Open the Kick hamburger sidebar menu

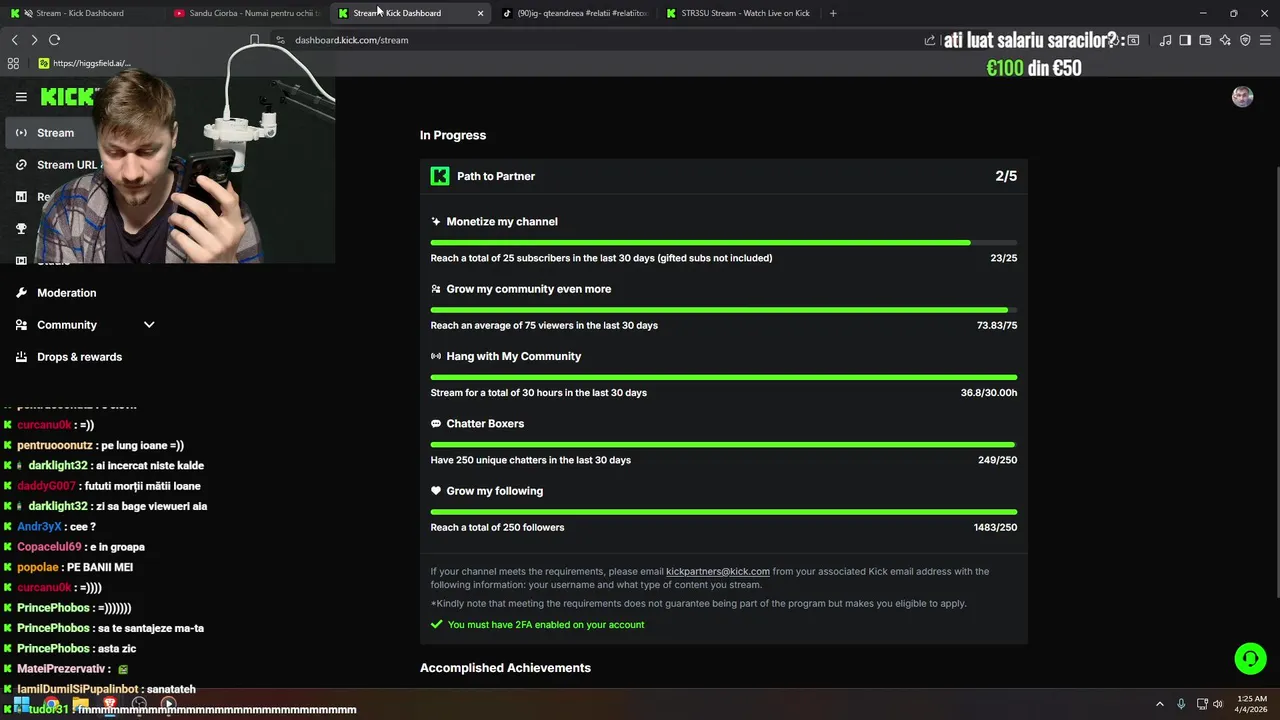[21, 97]
